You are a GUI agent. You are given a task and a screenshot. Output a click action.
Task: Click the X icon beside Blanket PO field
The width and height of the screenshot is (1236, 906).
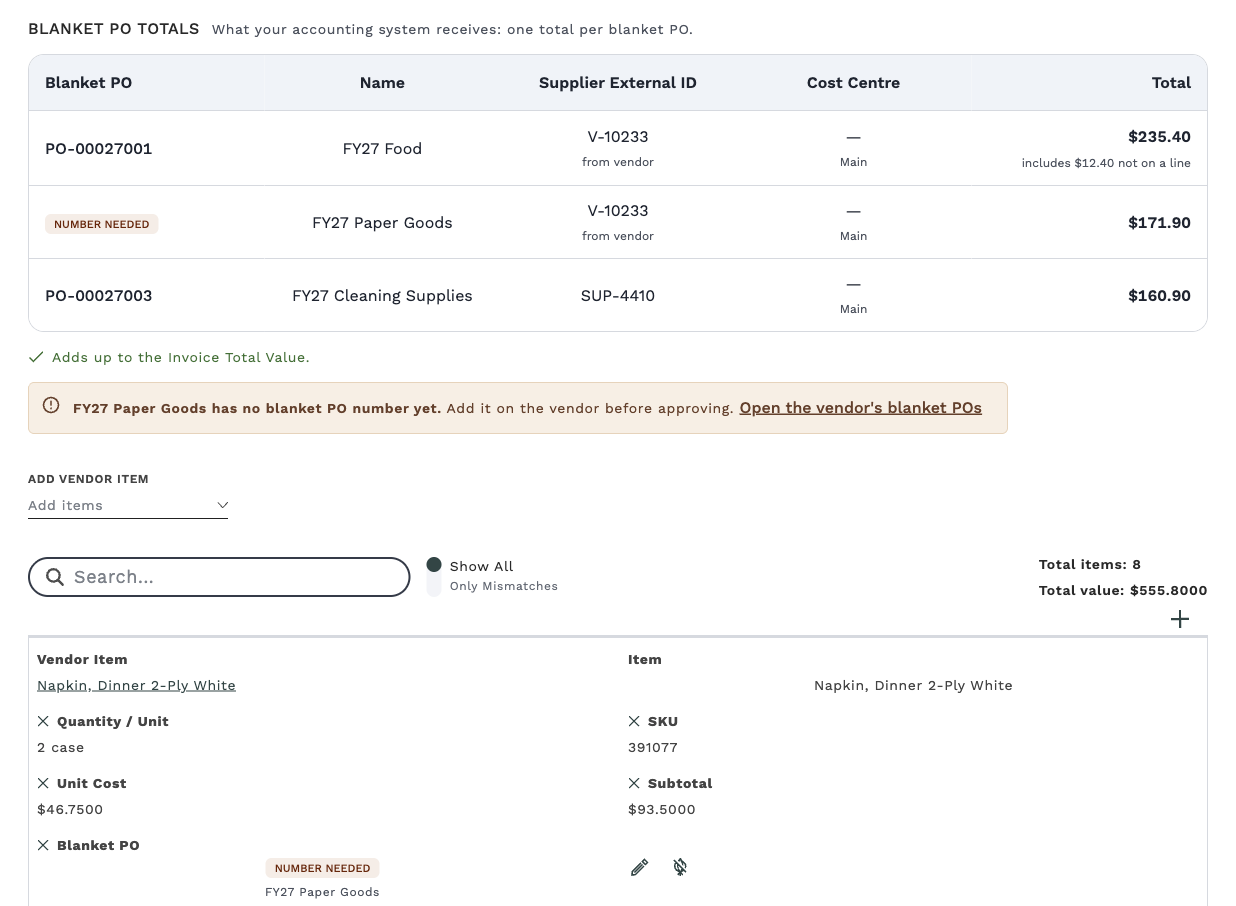pyautogui.click(x=43, y=845)
